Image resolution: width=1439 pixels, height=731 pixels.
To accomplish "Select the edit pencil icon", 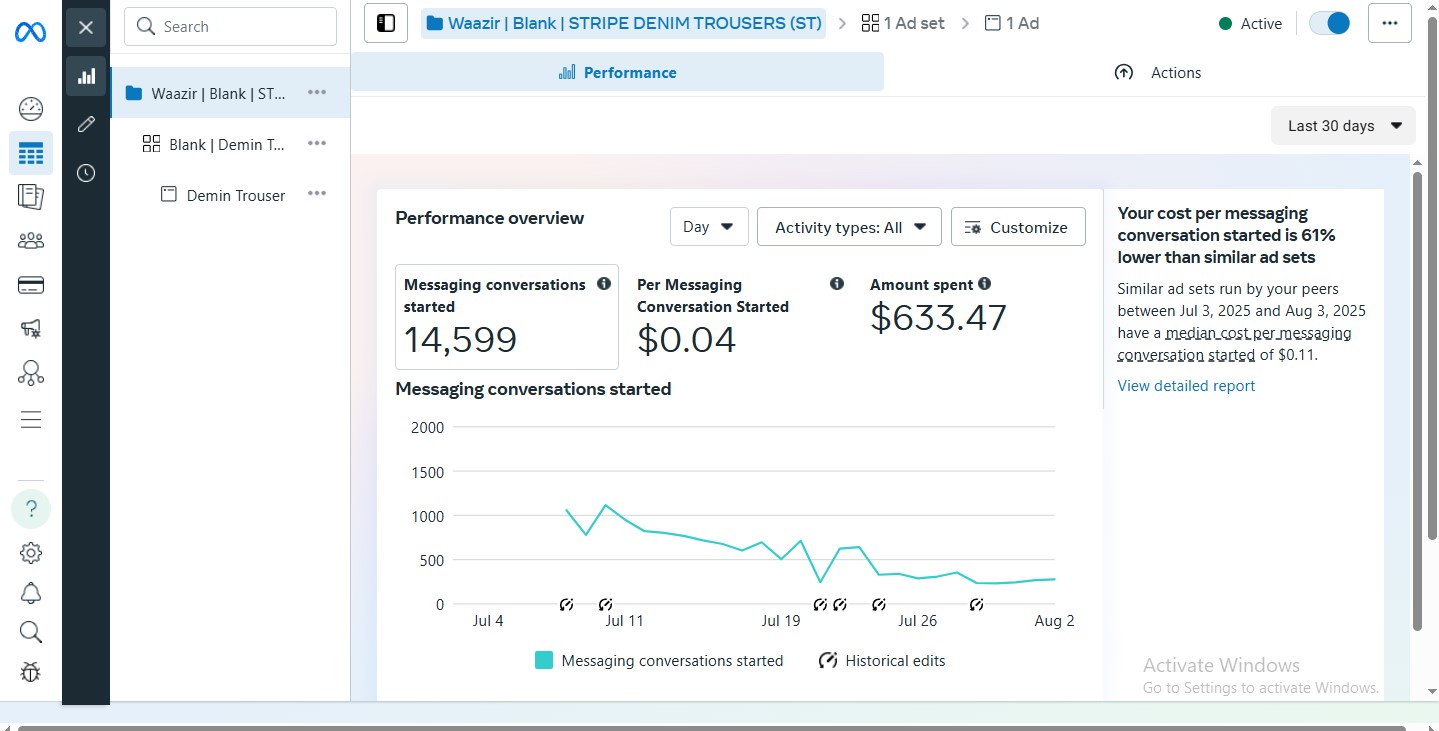I will tap(86, 124).
